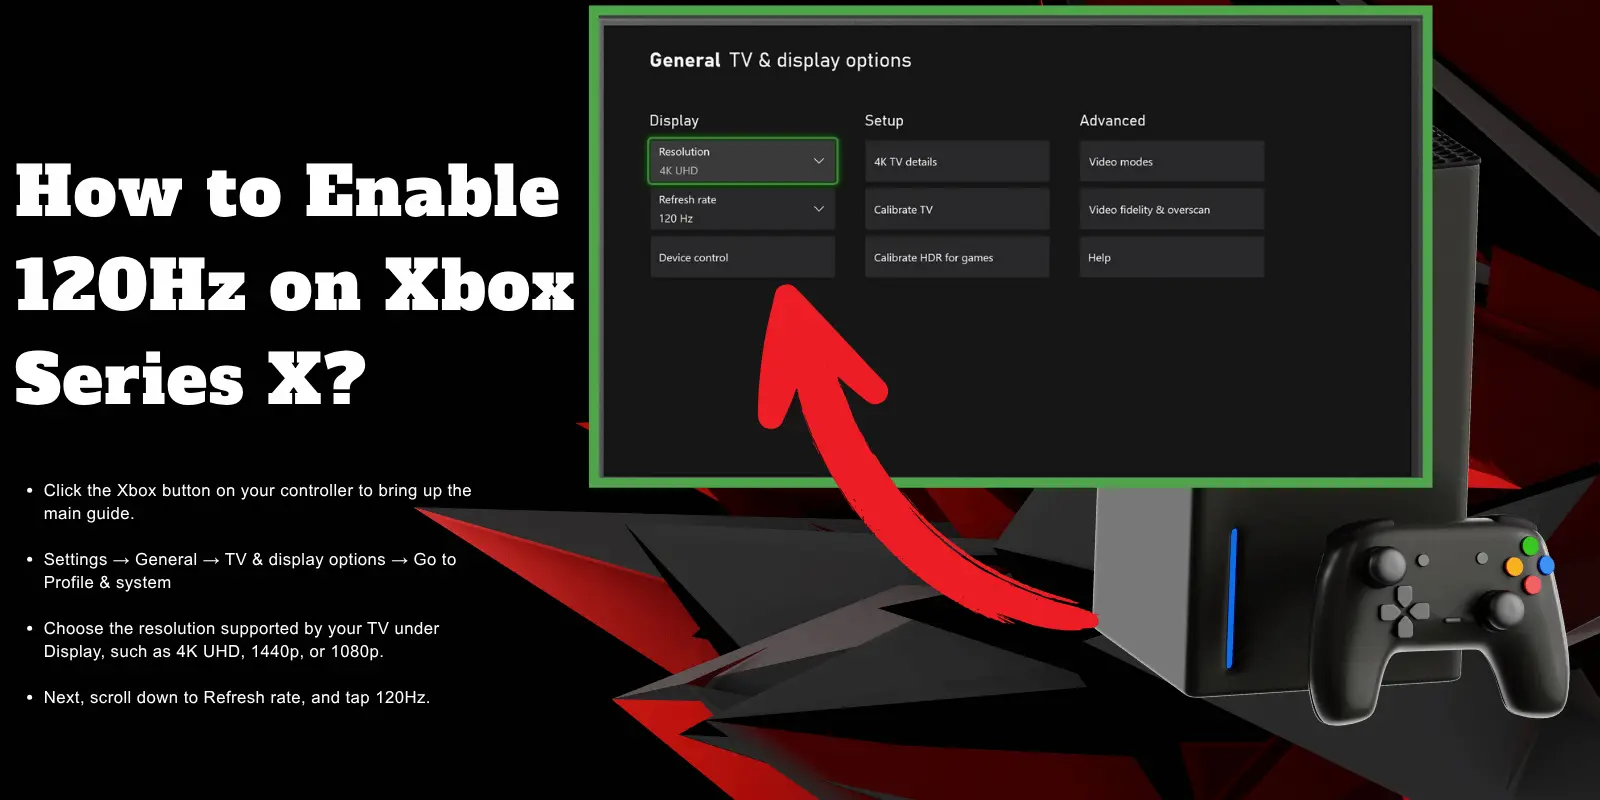Click the controller's D-pad
Screen dimensions: 1600x800
point(1404,612)
